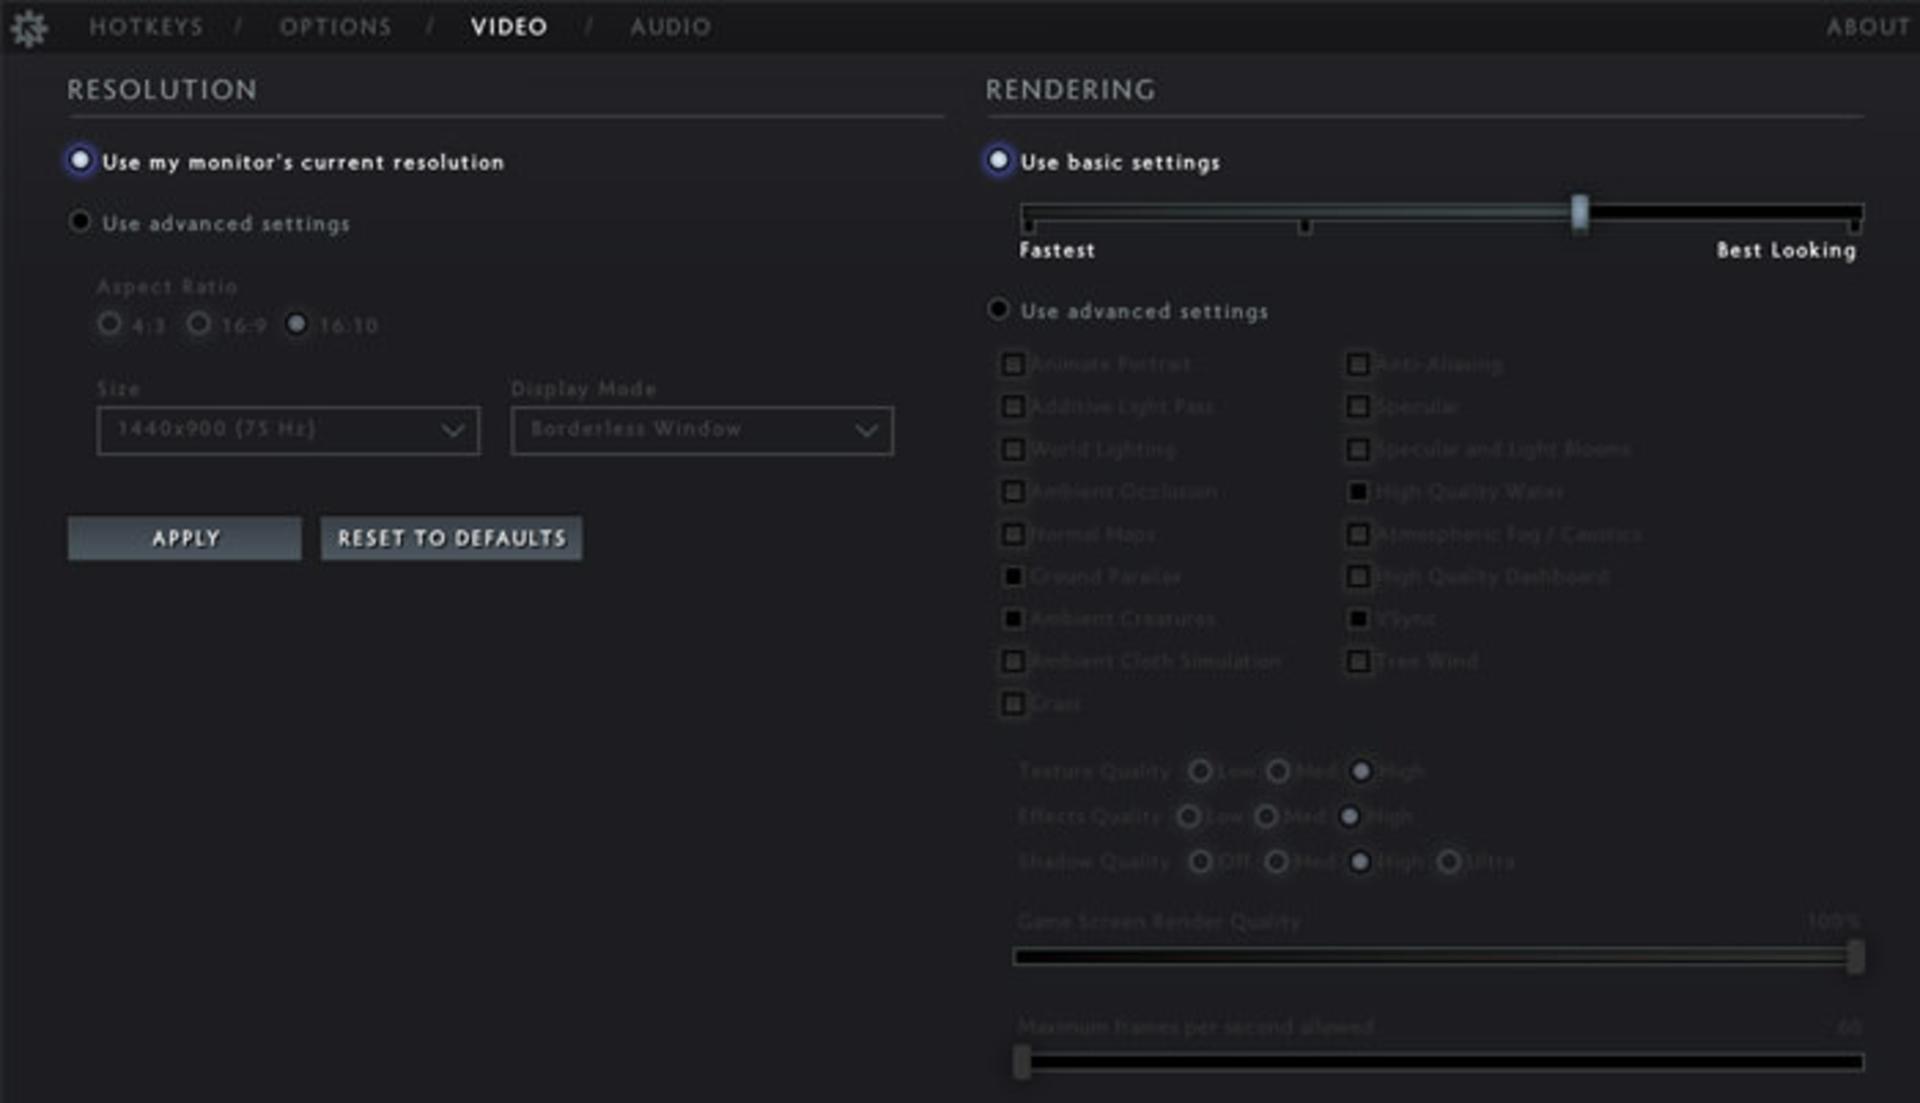Set Shadow Quality to Ultra
The image size is (1920, 1103).
[1449, 861]
